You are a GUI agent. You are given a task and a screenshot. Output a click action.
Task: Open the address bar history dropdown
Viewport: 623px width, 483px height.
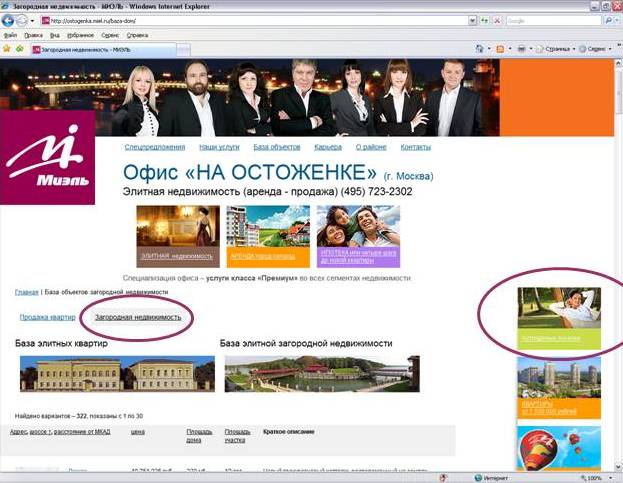472,21
